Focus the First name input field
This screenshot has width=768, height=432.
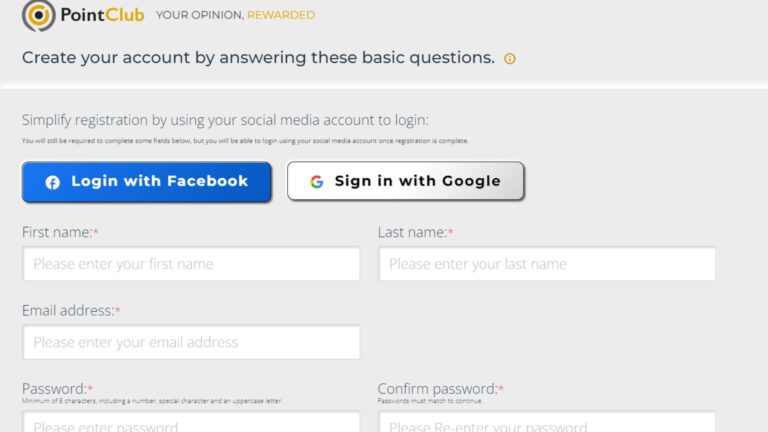pyautogui.click(x=192, y=264)
